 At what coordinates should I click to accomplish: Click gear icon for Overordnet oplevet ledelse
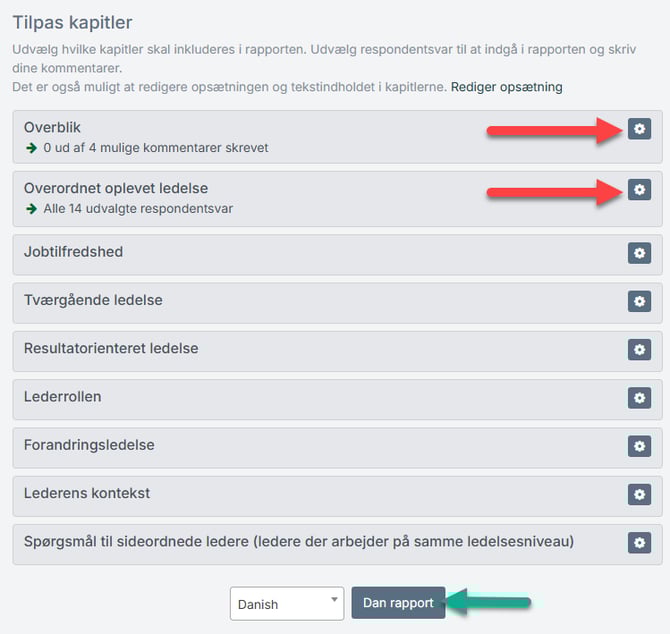tap(639, 189)
